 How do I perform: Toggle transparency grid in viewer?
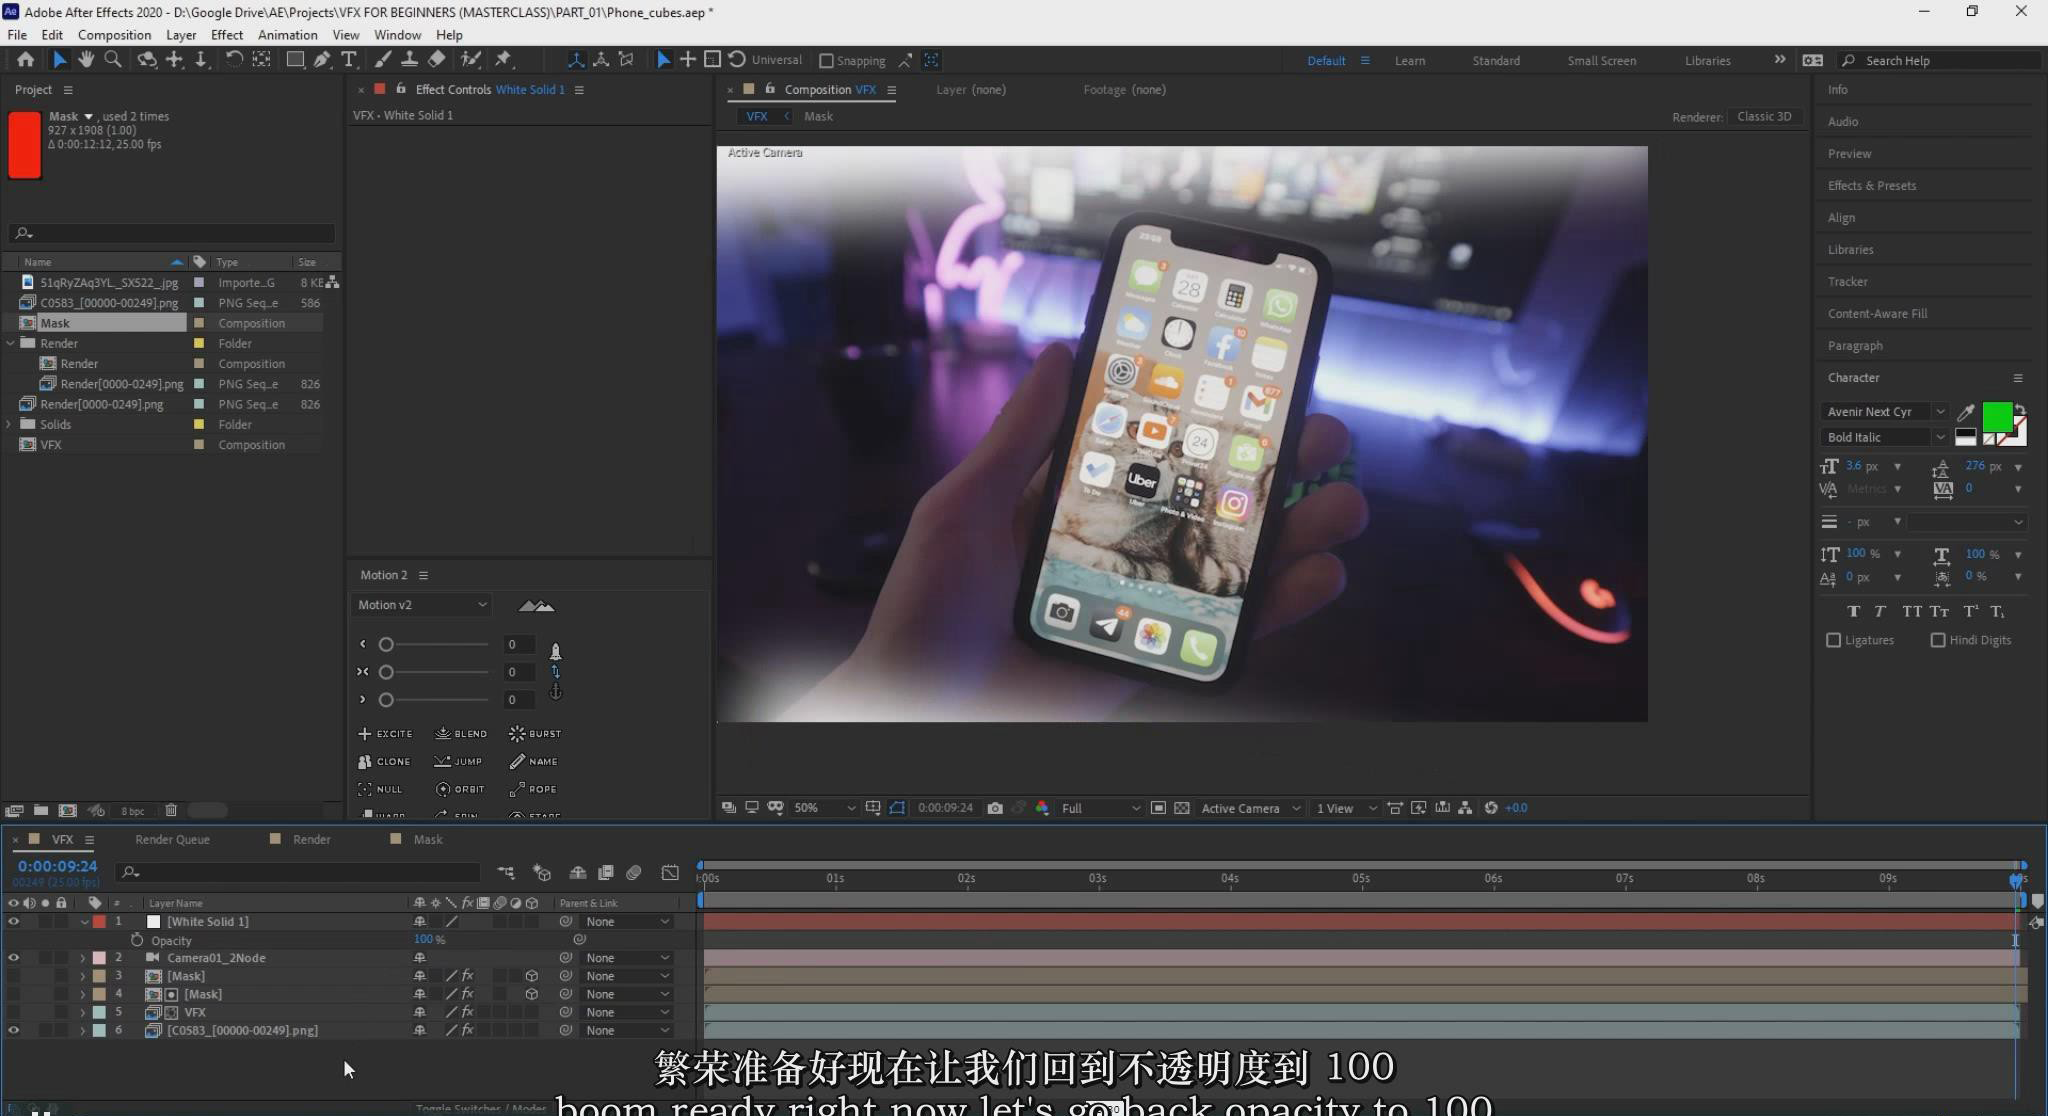pos(1182,808)
